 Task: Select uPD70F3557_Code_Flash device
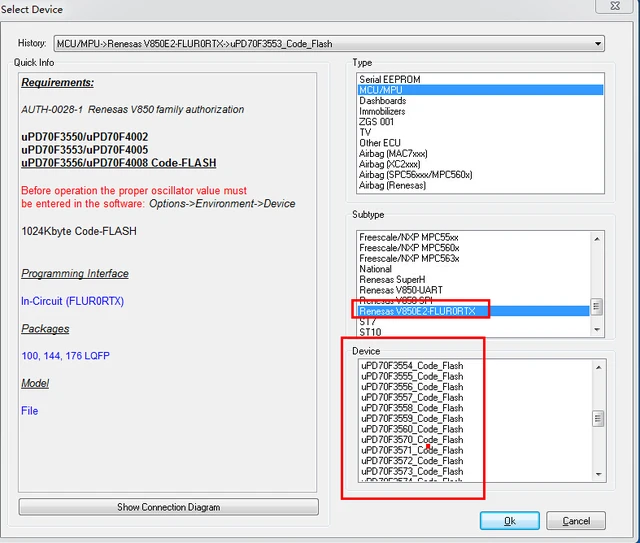click(x=475, y=397)
